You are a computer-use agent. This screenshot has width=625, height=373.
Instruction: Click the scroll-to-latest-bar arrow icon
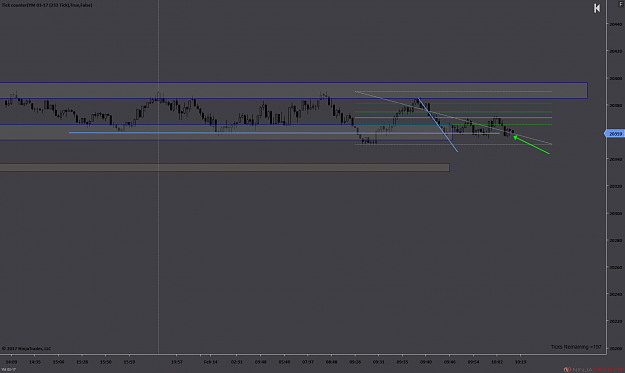click(597, 8)
